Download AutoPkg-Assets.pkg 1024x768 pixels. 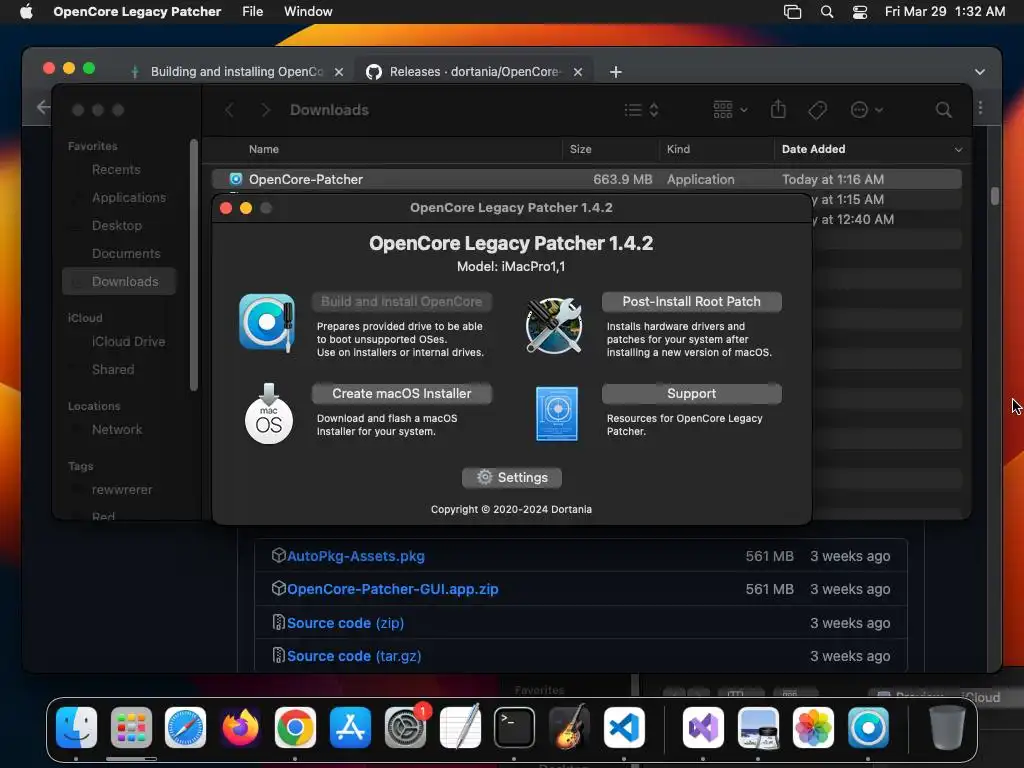point(356,556)
